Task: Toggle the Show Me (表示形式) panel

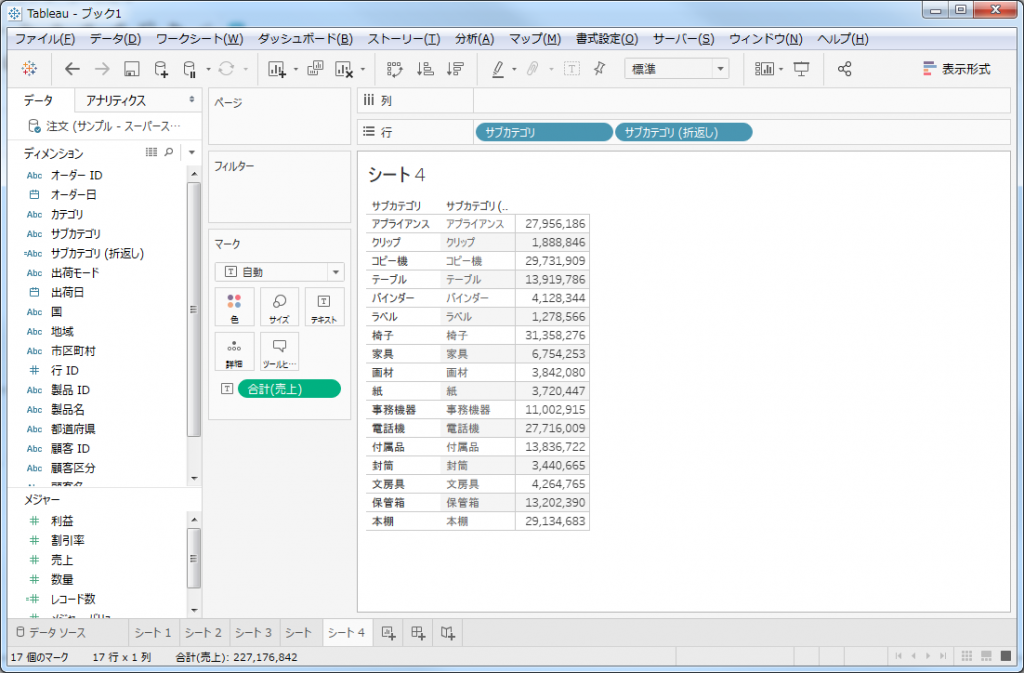Action: click(956, 69)
